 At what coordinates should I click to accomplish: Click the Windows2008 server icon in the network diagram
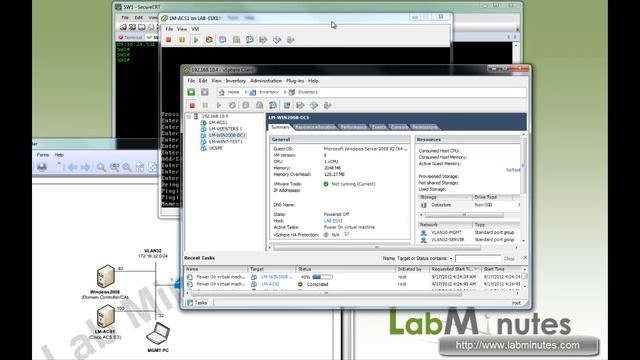pyautogui.click(x=106, y=276)
